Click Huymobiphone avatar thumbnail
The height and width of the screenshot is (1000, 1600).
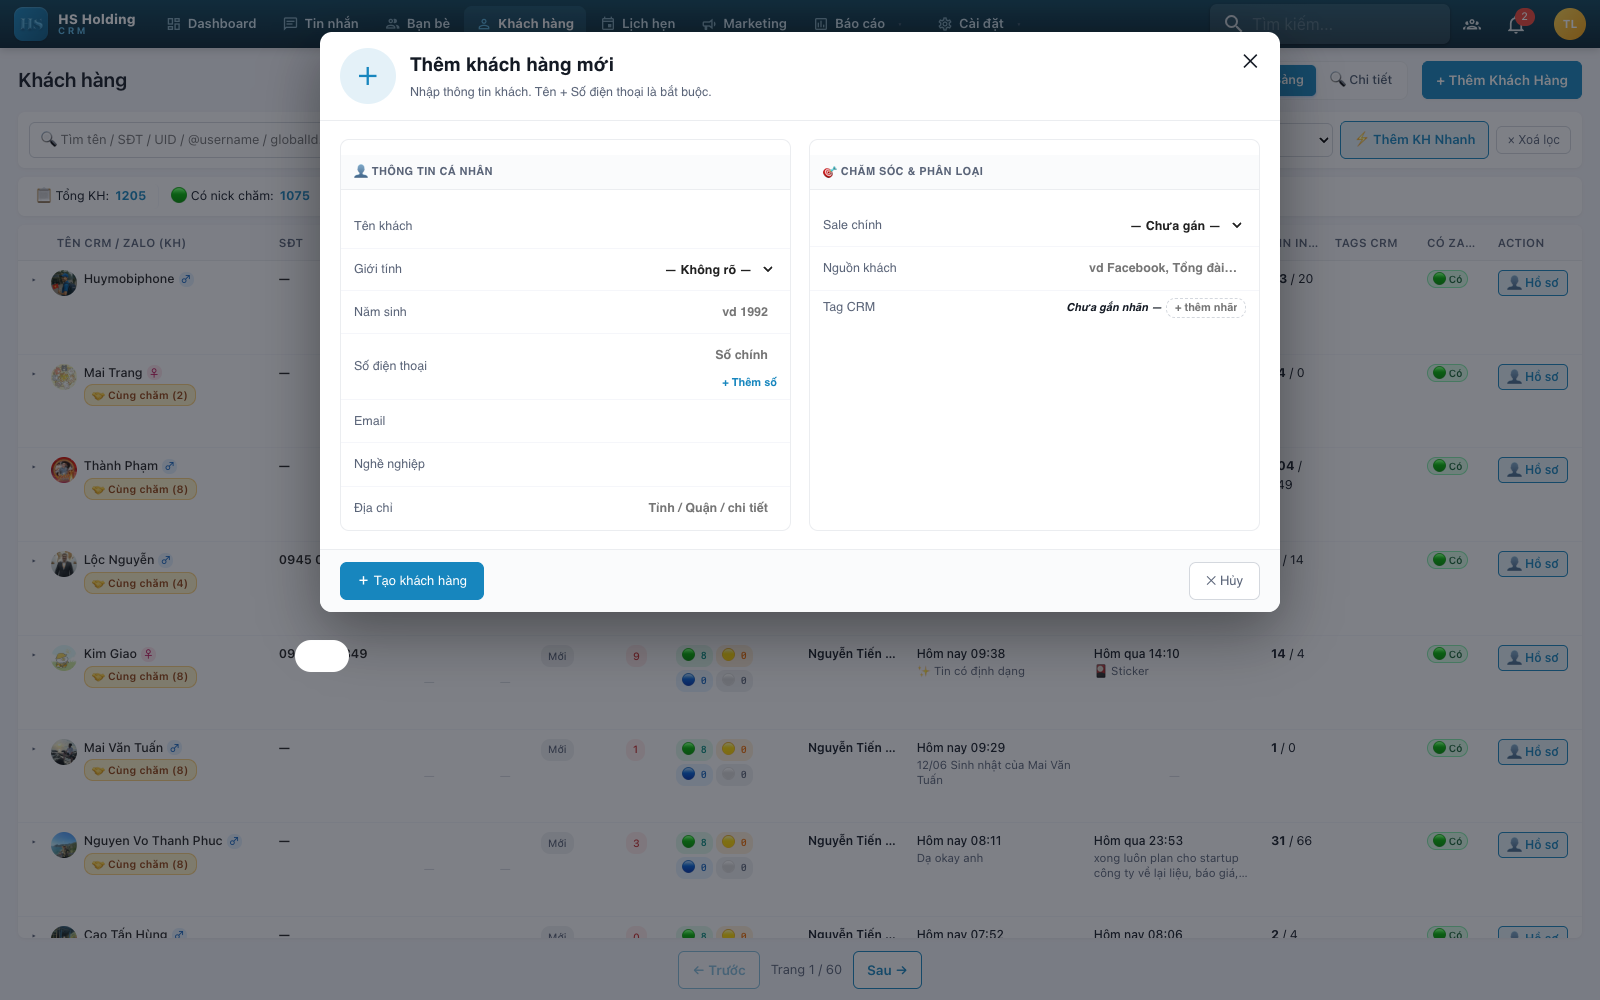(64, 283)
